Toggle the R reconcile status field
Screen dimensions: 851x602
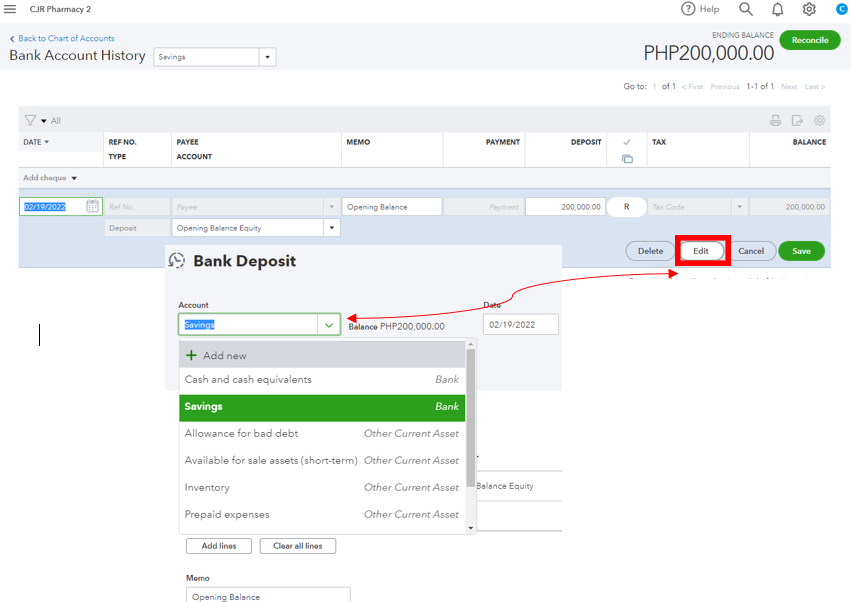coord(626,207)
